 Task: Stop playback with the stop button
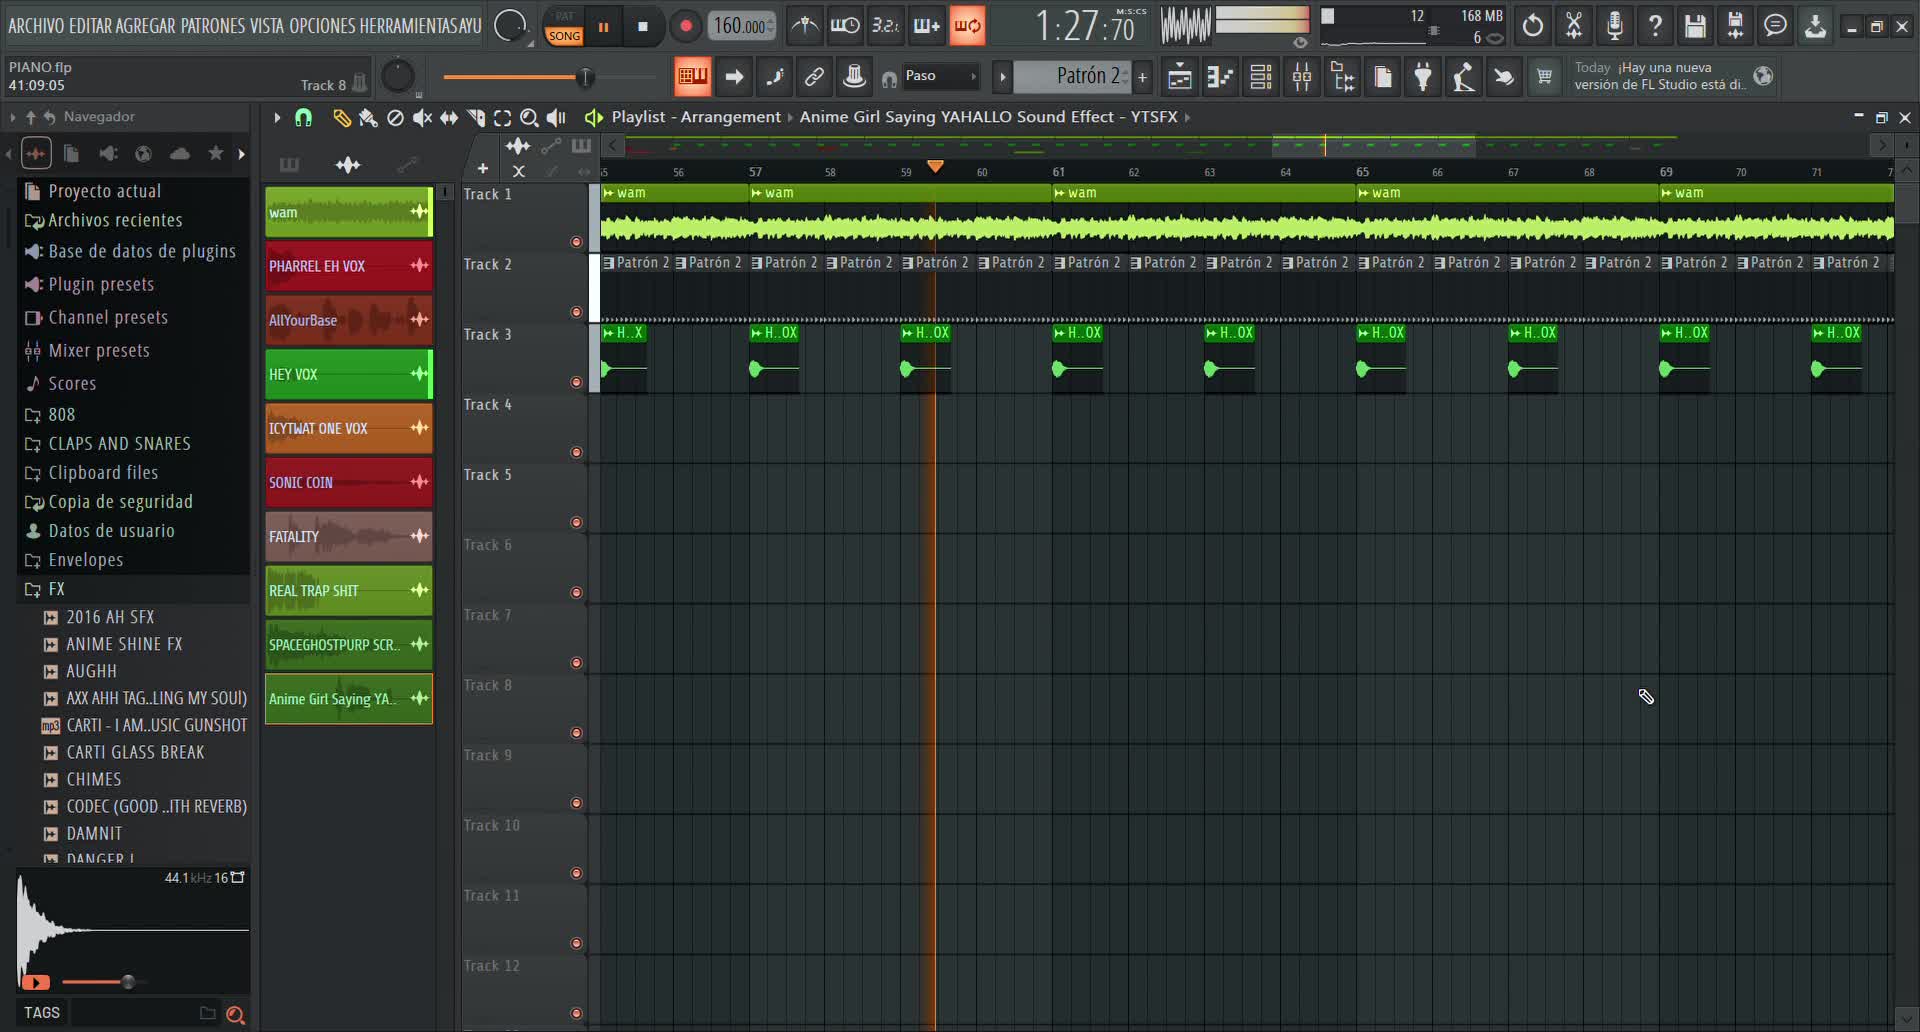(643, 27)
